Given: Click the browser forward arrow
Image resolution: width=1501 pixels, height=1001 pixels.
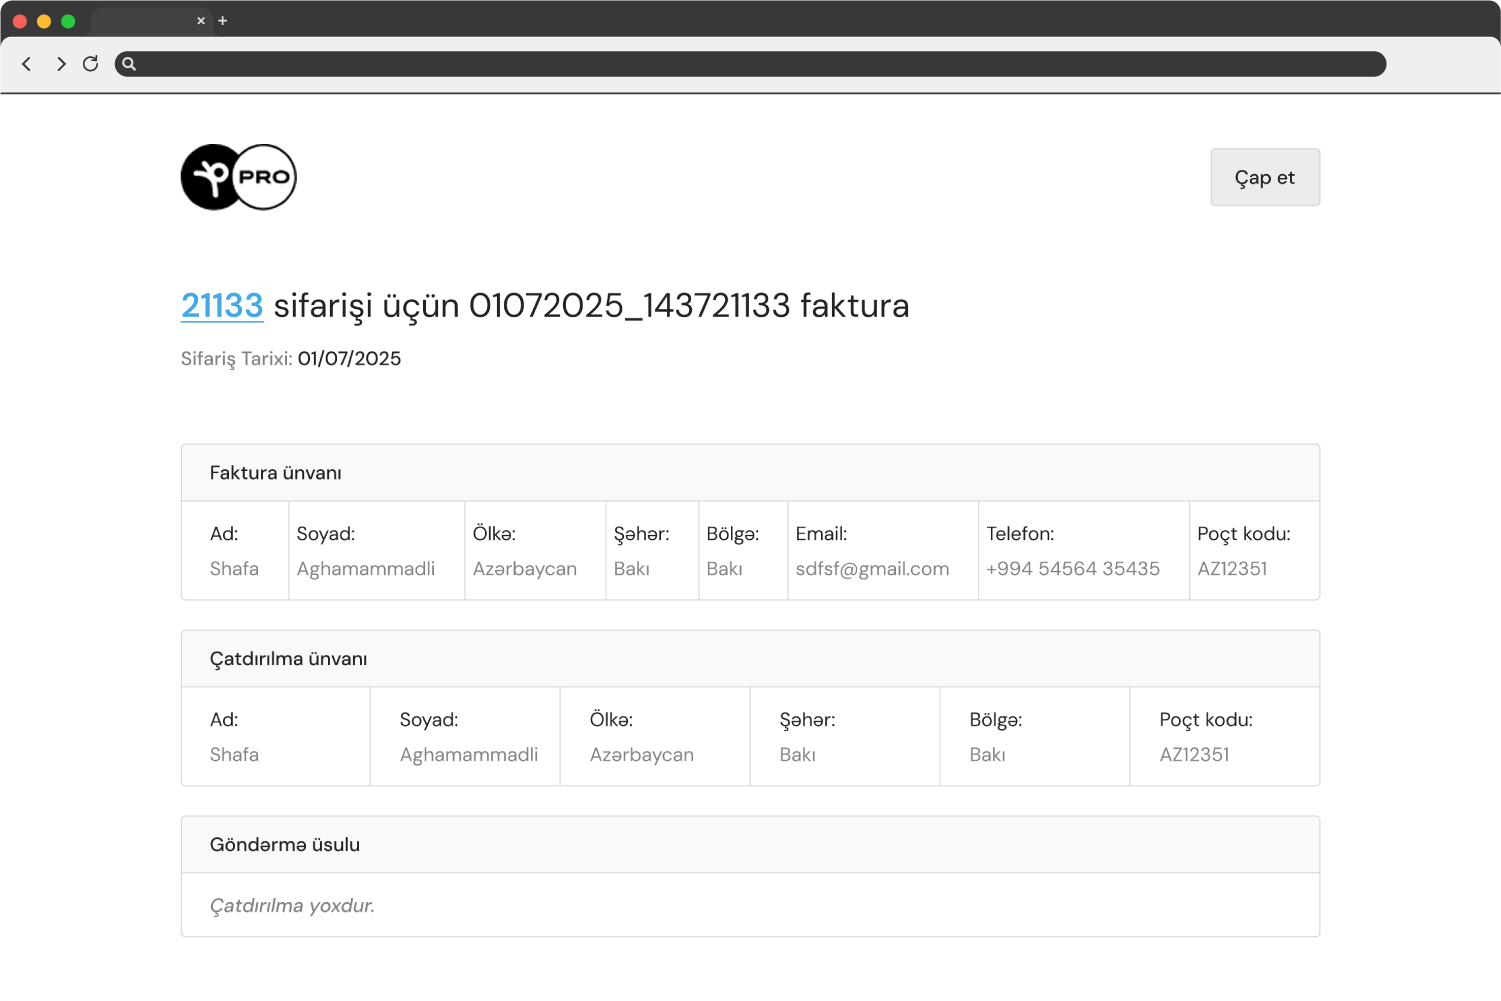Looking at the screenshot, I should coord(60,63).
